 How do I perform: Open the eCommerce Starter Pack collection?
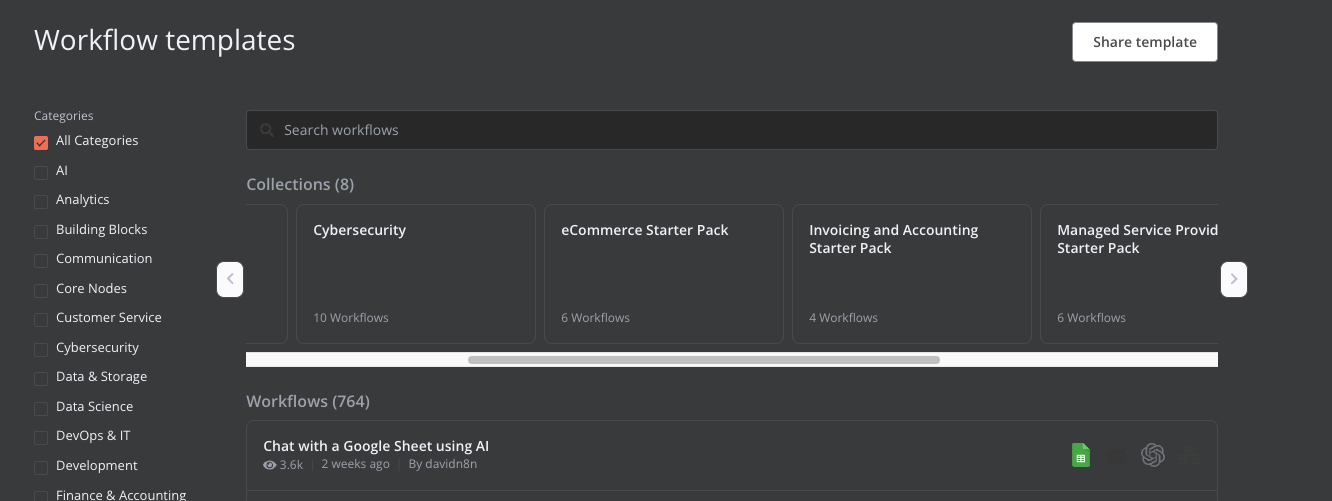664,274
